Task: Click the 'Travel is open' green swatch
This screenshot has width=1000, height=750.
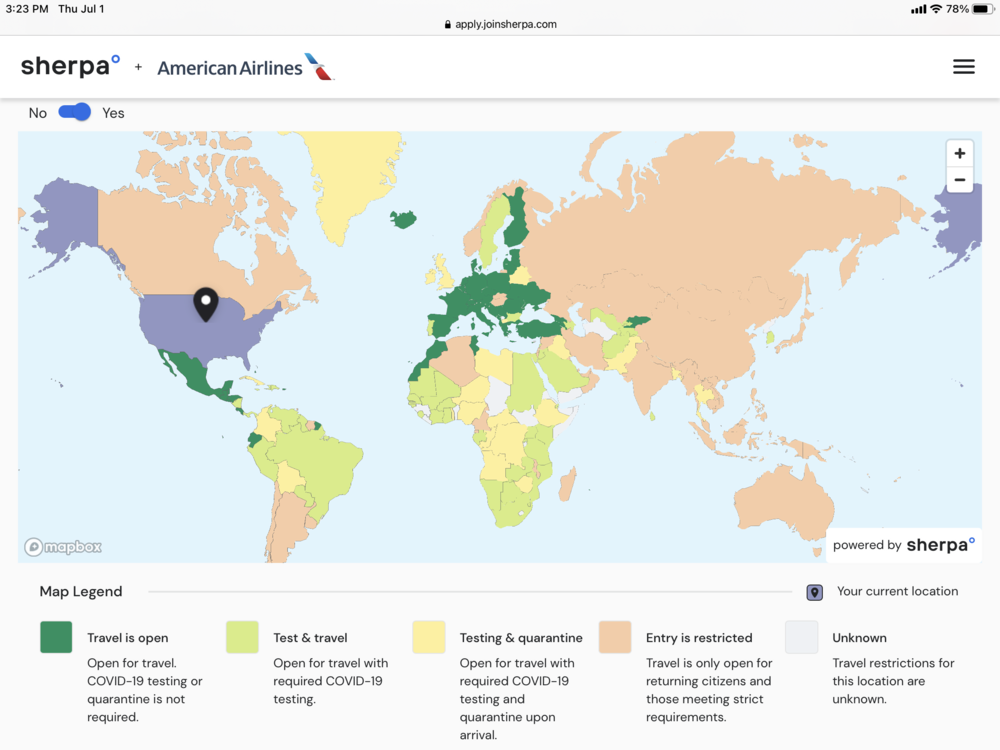Action: tap(56, 637)
